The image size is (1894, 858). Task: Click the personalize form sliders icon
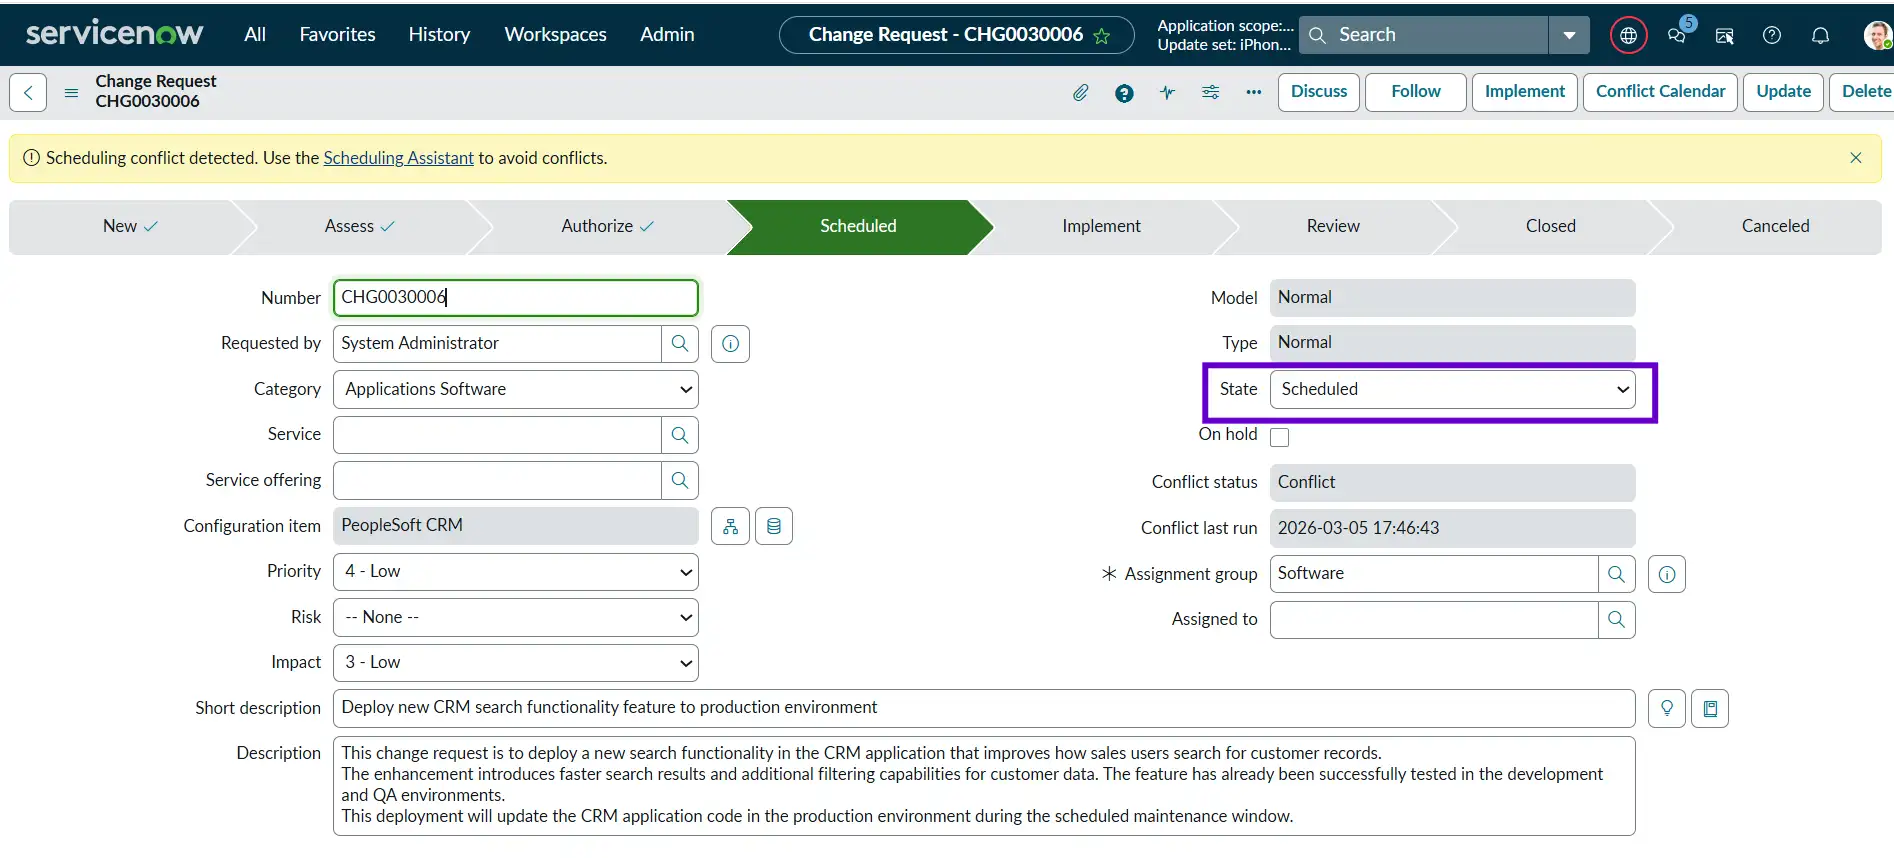[x=1210, y=93]
